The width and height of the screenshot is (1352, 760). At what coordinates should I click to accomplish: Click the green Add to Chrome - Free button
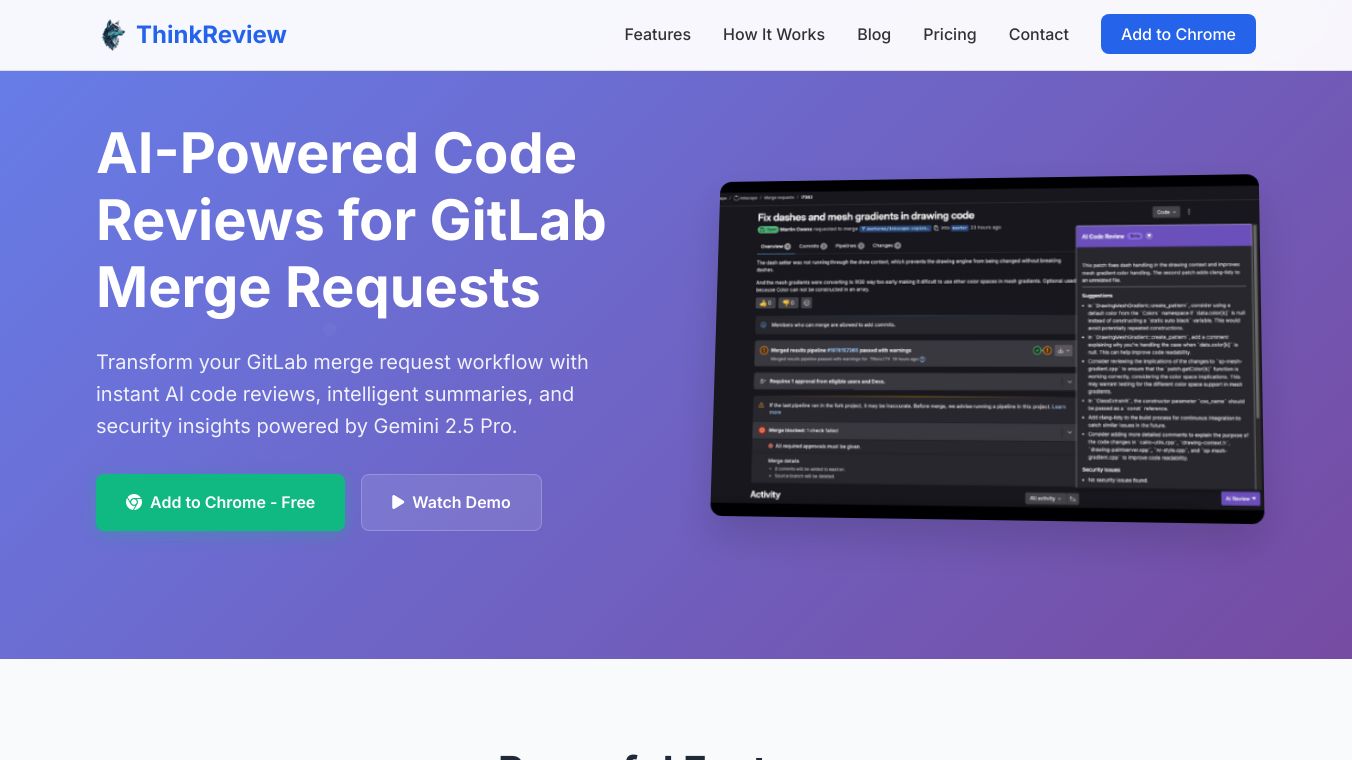point(220,502)
